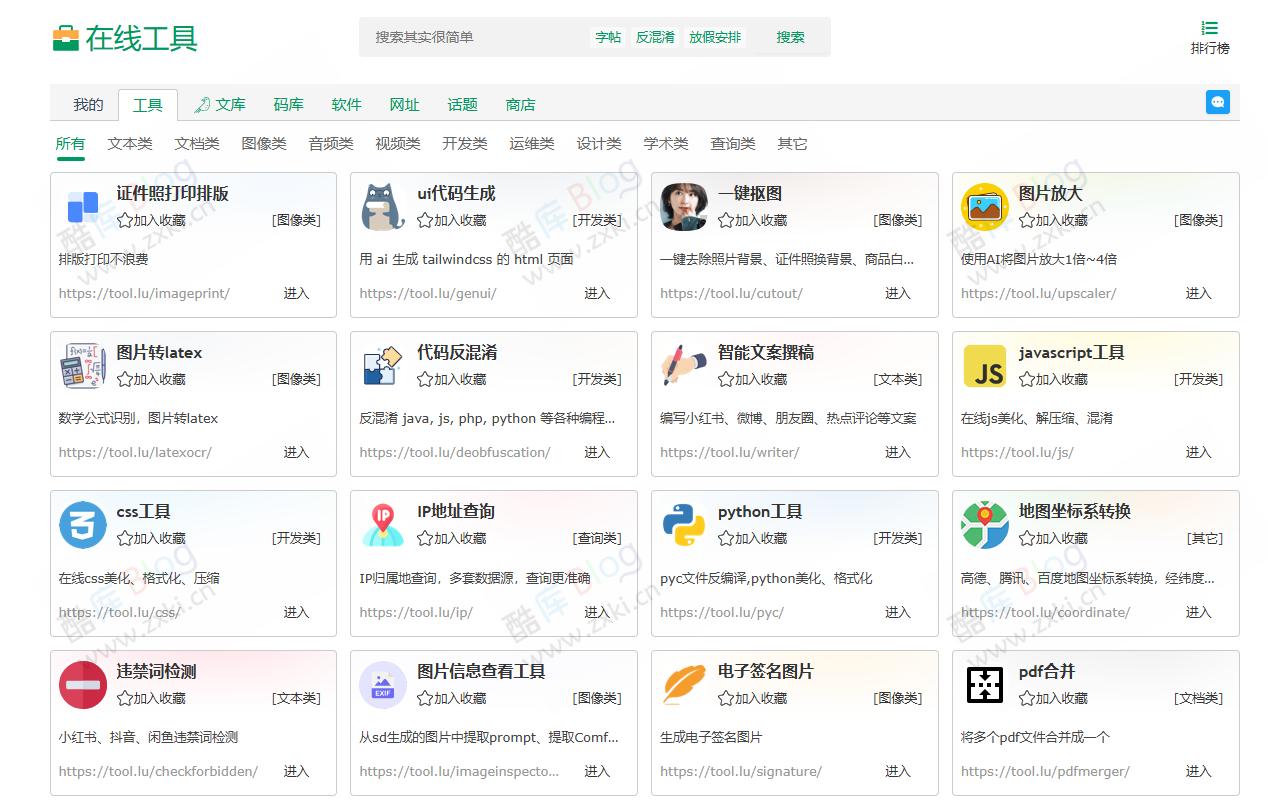Screen dimensions: 1268x806
Task: Select the calculator icon for 图片转latex
Action: (83, 366)
